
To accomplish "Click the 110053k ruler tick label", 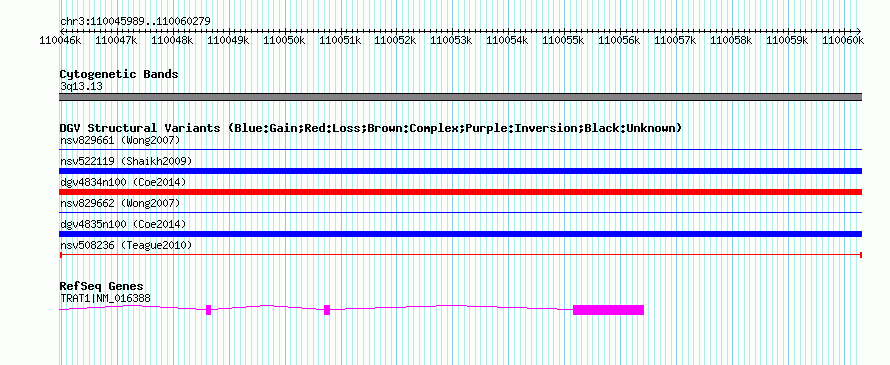I will tap(451, 40).
